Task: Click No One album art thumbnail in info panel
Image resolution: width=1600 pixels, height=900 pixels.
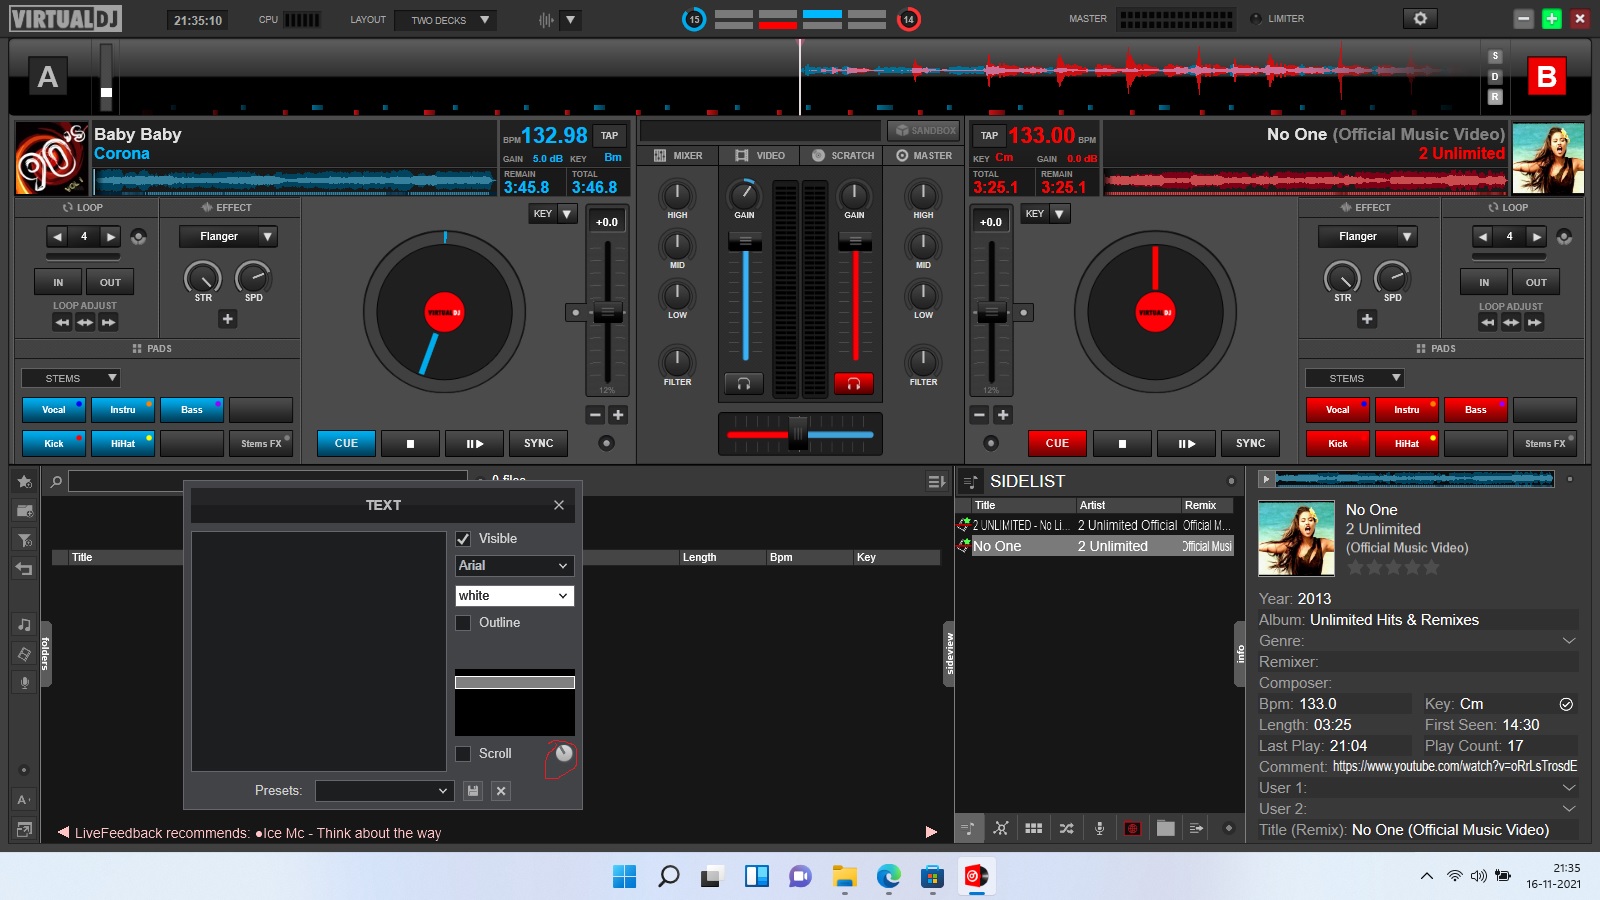Action: 1296,539
